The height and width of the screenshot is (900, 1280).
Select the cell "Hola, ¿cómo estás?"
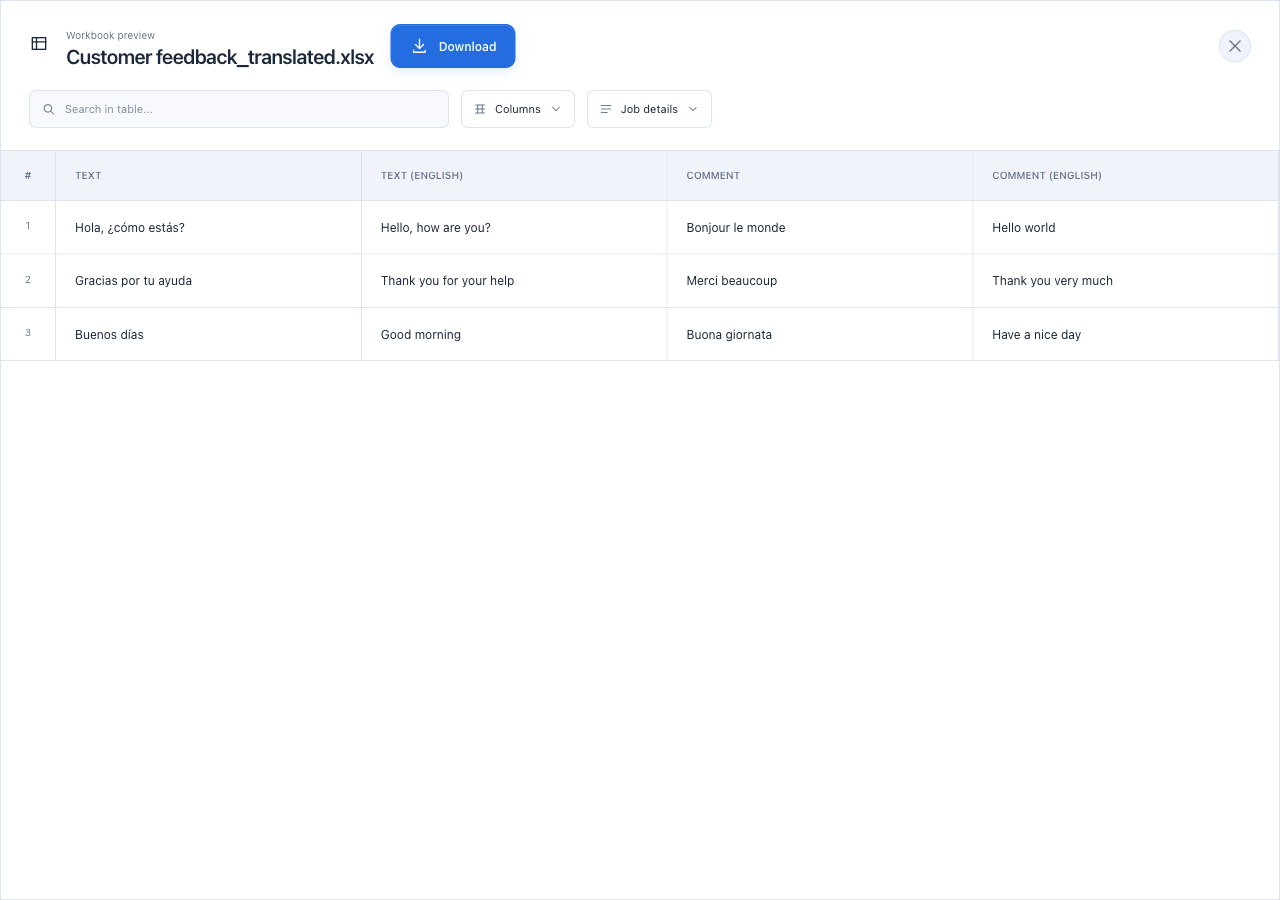tap(208, 228)
